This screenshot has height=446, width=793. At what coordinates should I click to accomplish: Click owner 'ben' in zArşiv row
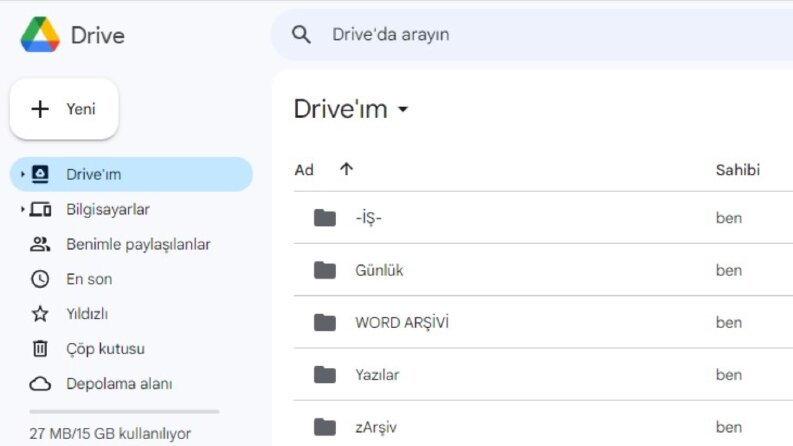729,427
